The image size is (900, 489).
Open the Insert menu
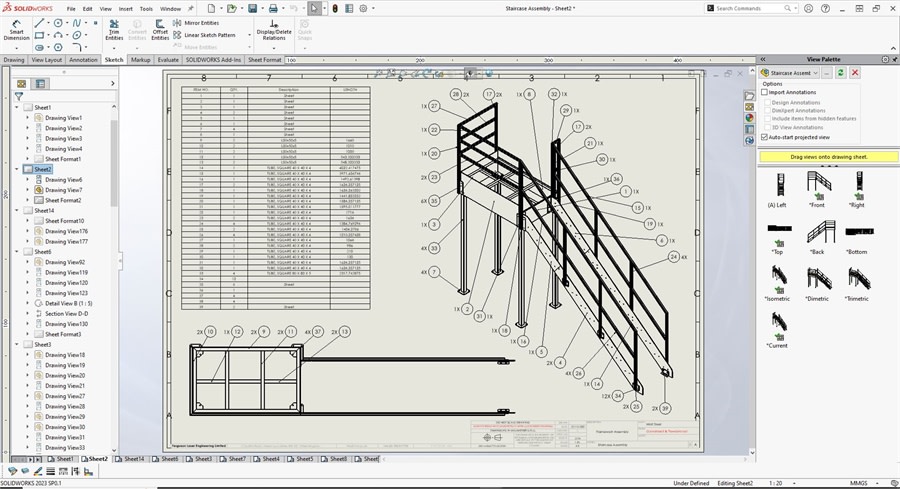tap(125, 8)
